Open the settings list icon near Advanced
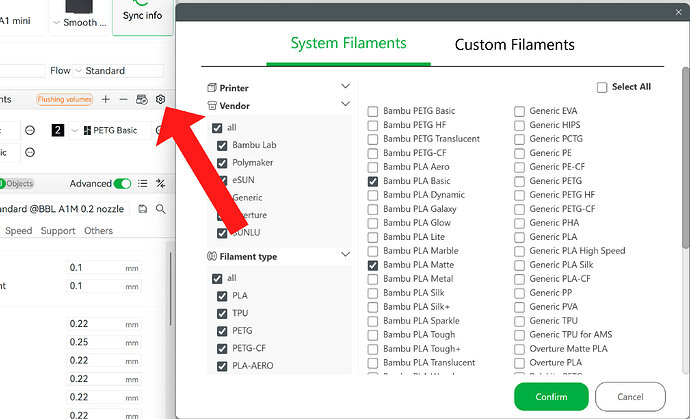The height and width of the screenshot is (419, 690). (x=143, y=184)
